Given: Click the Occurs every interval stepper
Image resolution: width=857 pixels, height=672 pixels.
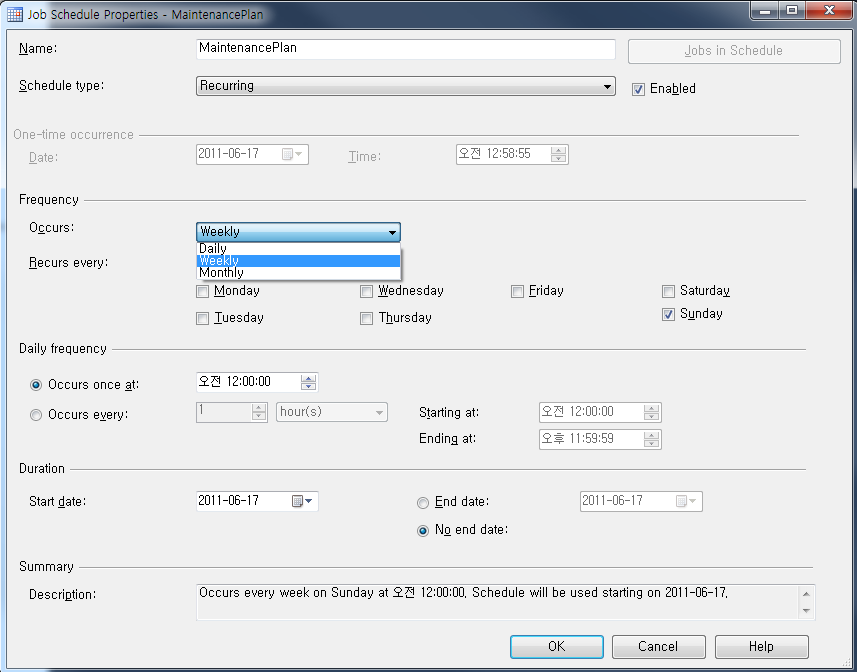Looking at the screenshot, I should 259,412.
